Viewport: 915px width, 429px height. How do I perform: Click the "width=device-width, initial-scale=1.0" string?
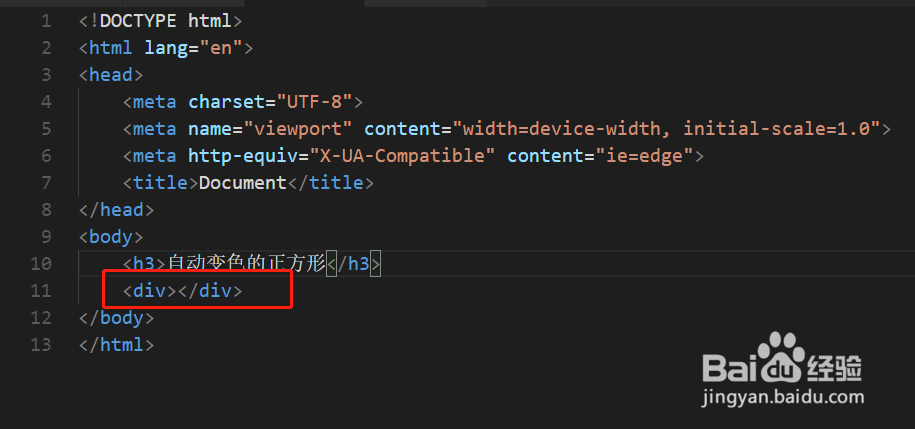[x=665, y=129]
